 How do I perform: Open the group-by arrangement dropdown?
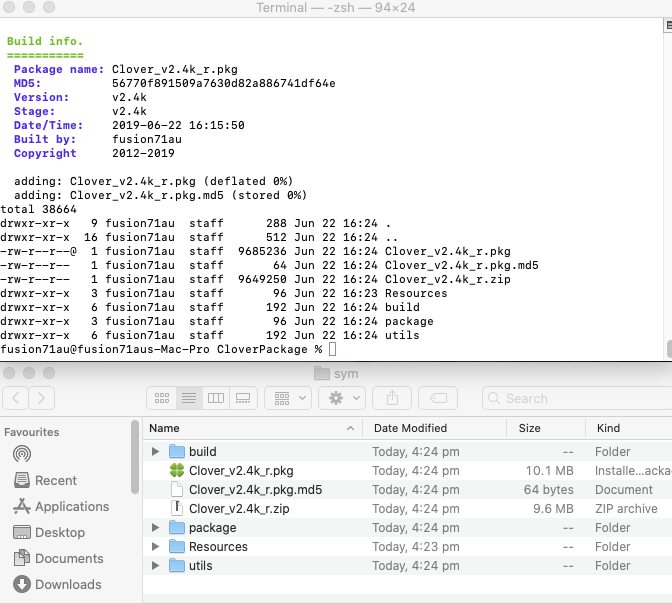tap(288, 398)
